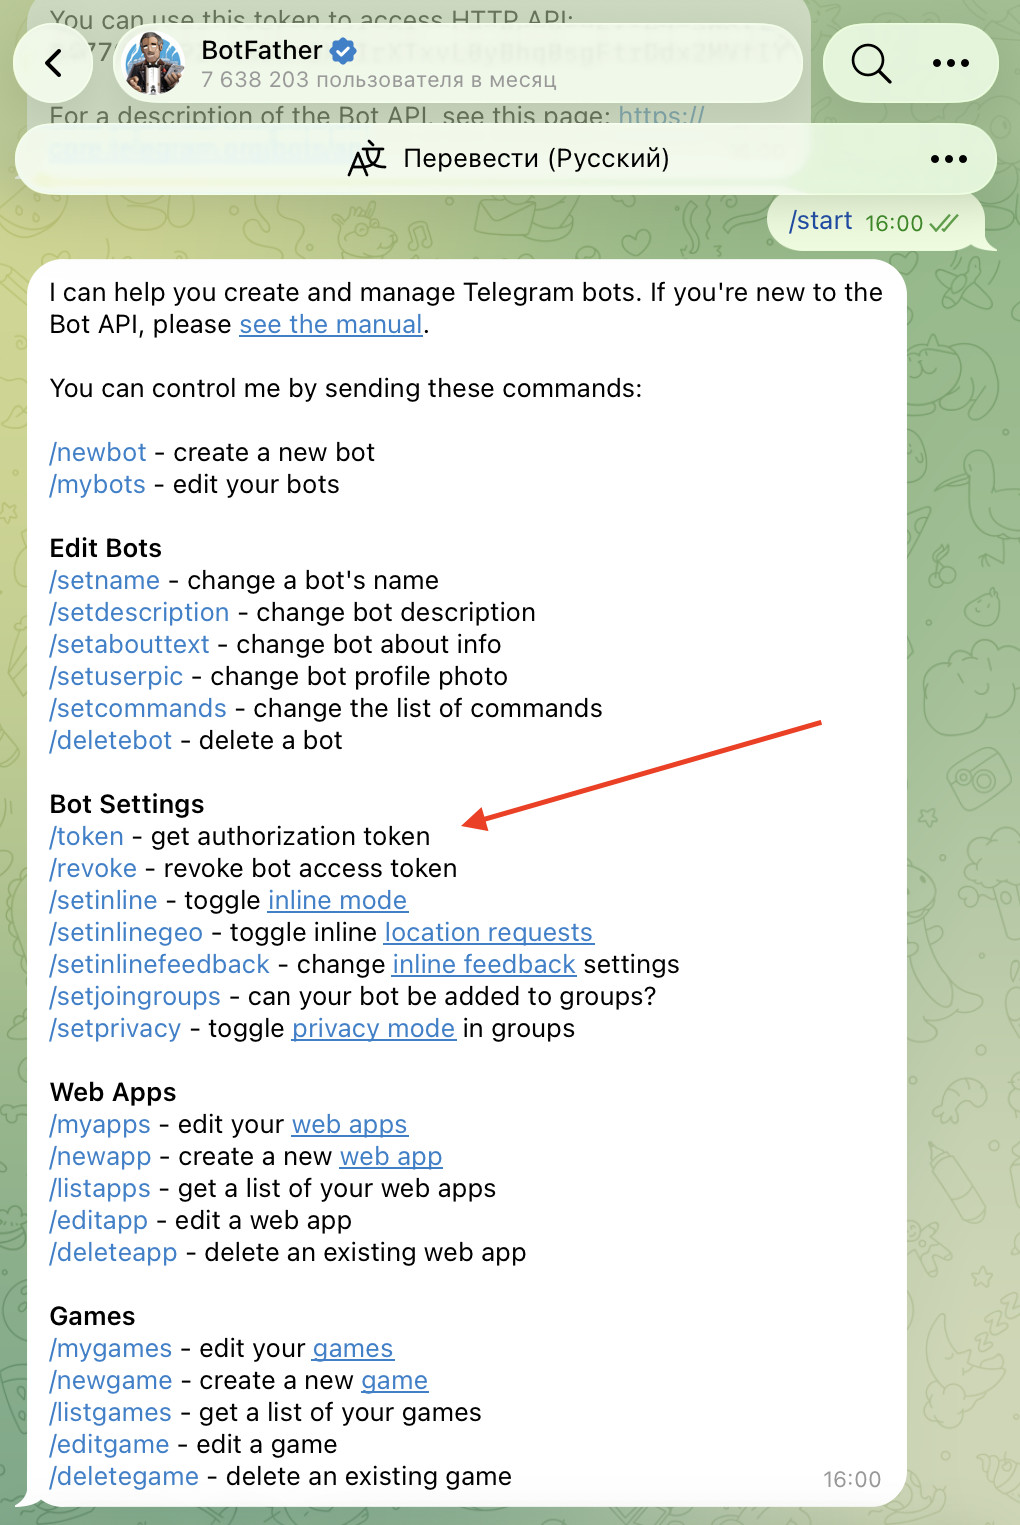The image size is (1020, 1525).
Task: Open the BotFather chat title
Action: [x=262, y=50]
